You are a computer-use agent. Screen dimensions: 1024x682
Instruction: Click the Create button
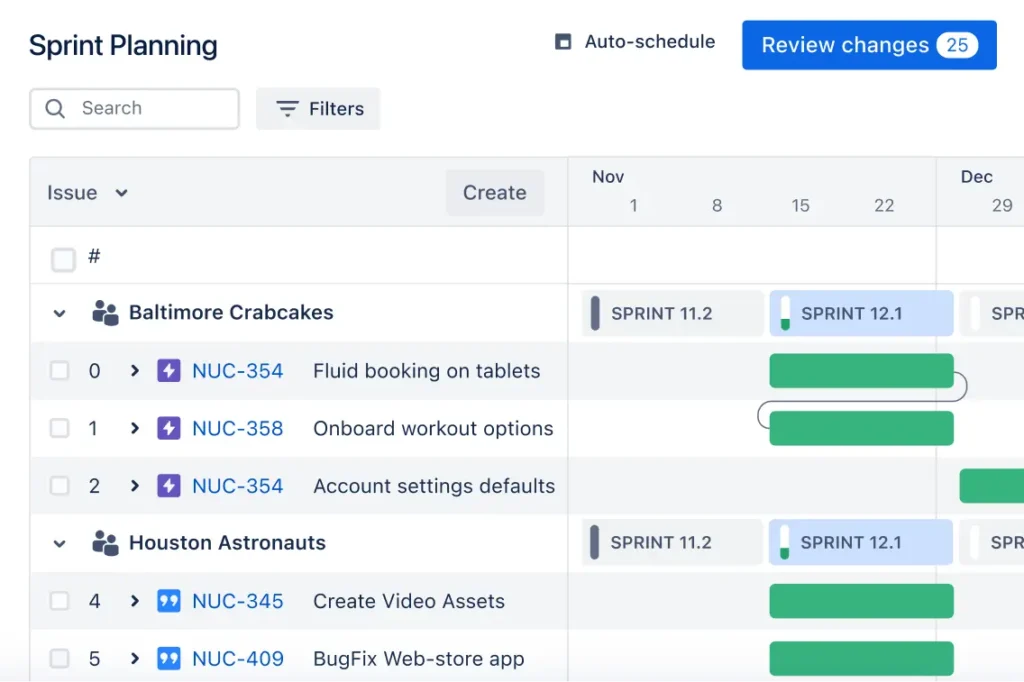[x=494, y=192]
